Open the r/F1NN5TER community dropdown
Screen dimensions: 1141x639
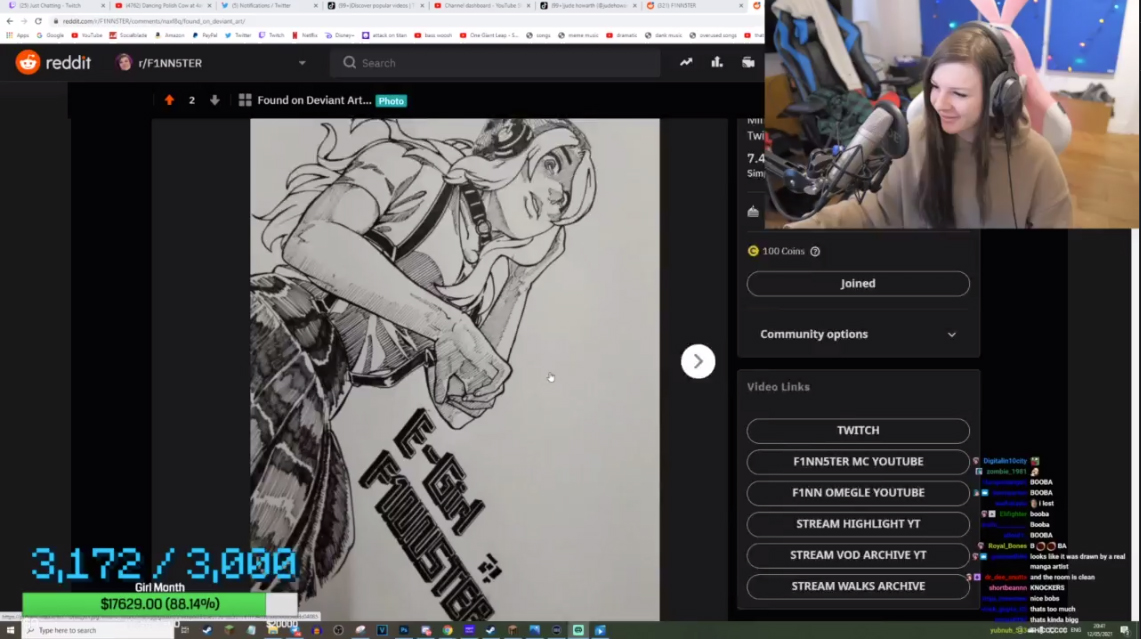(x=302, y=63)
